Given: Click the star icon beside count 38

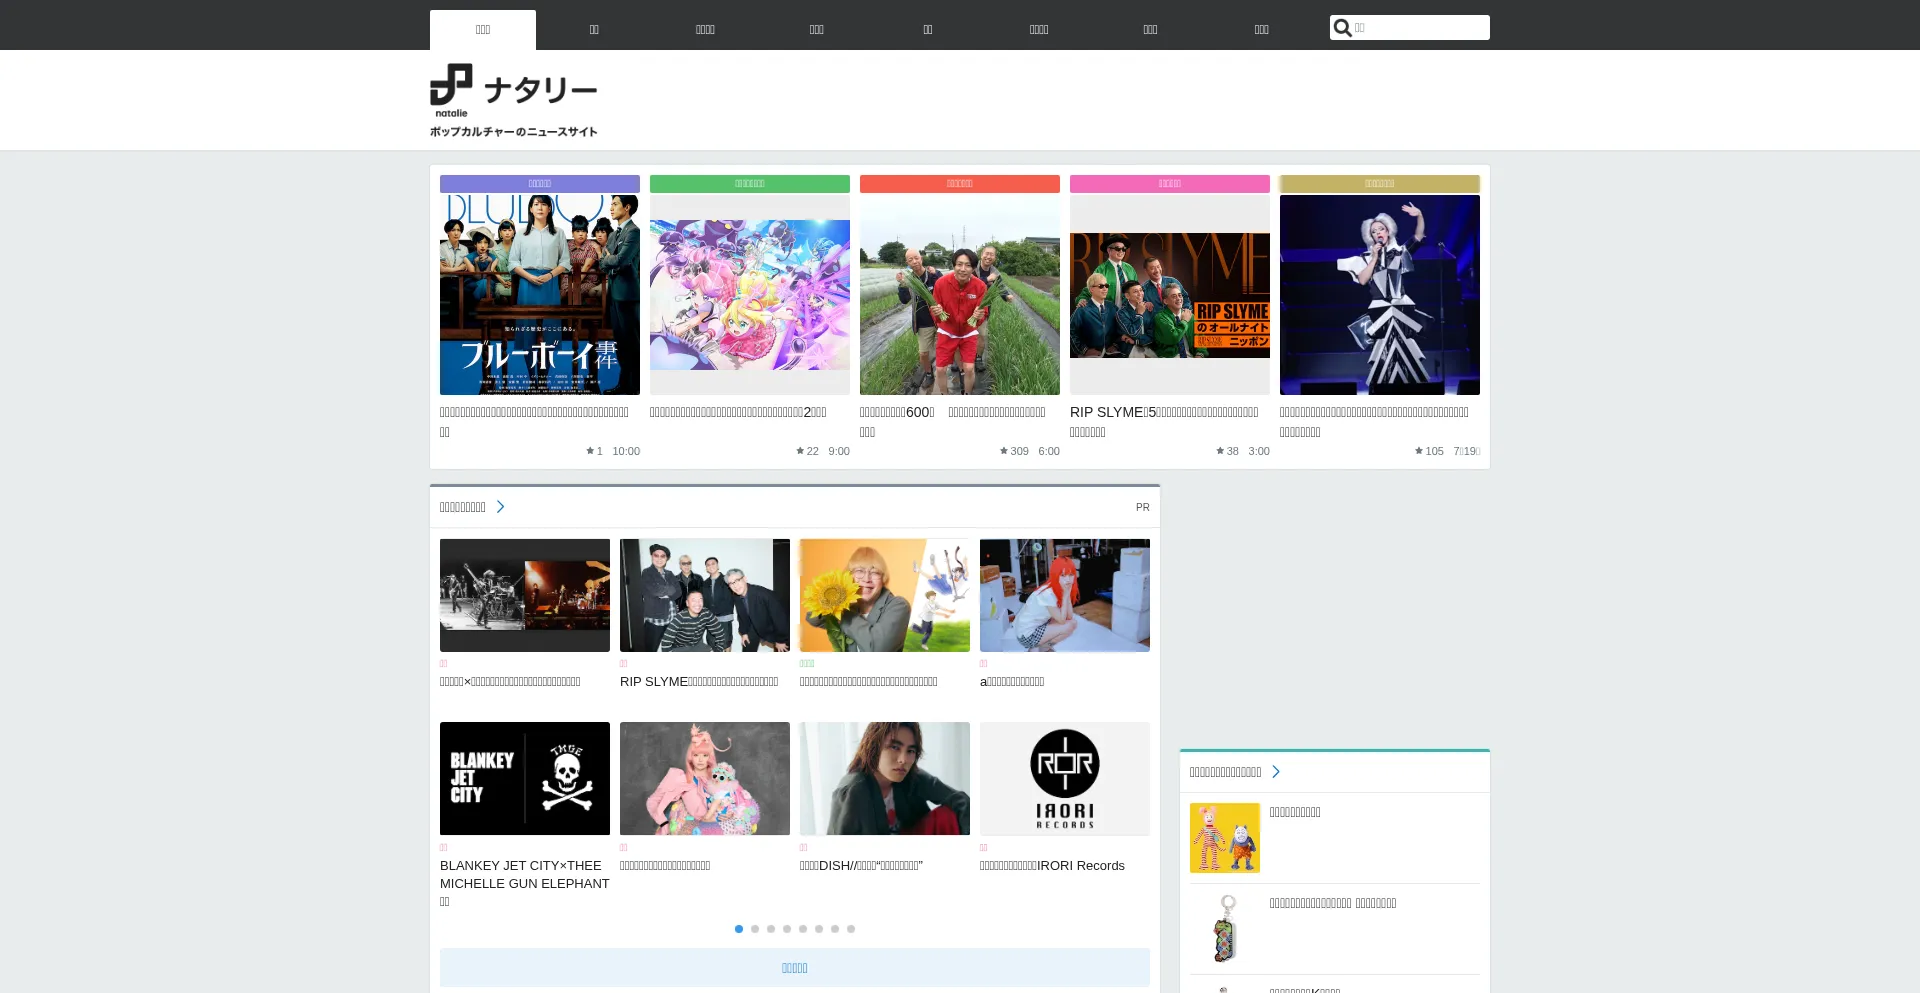Looking at the screenshot, I should tap(1220, 451).
